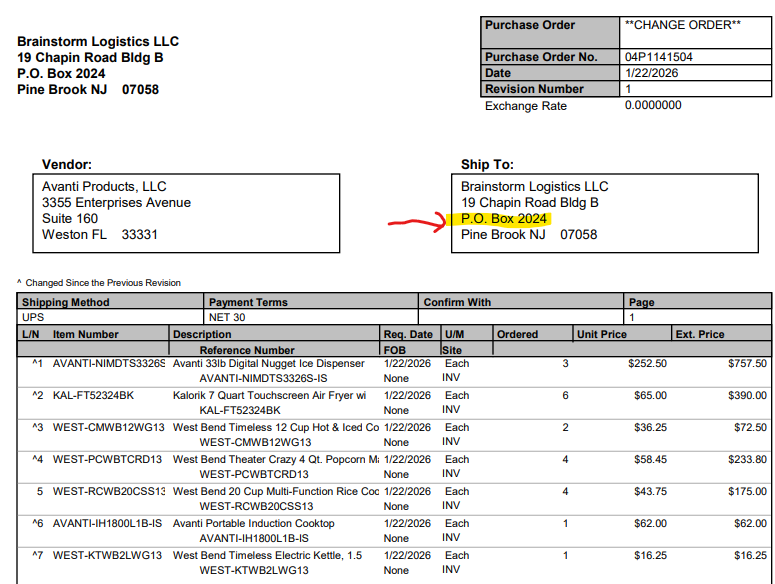This screenshot has height=584, width=775.
Task: Click item number WEST-CMWB12WG13 on line 3
Action: tap(108, 428)
